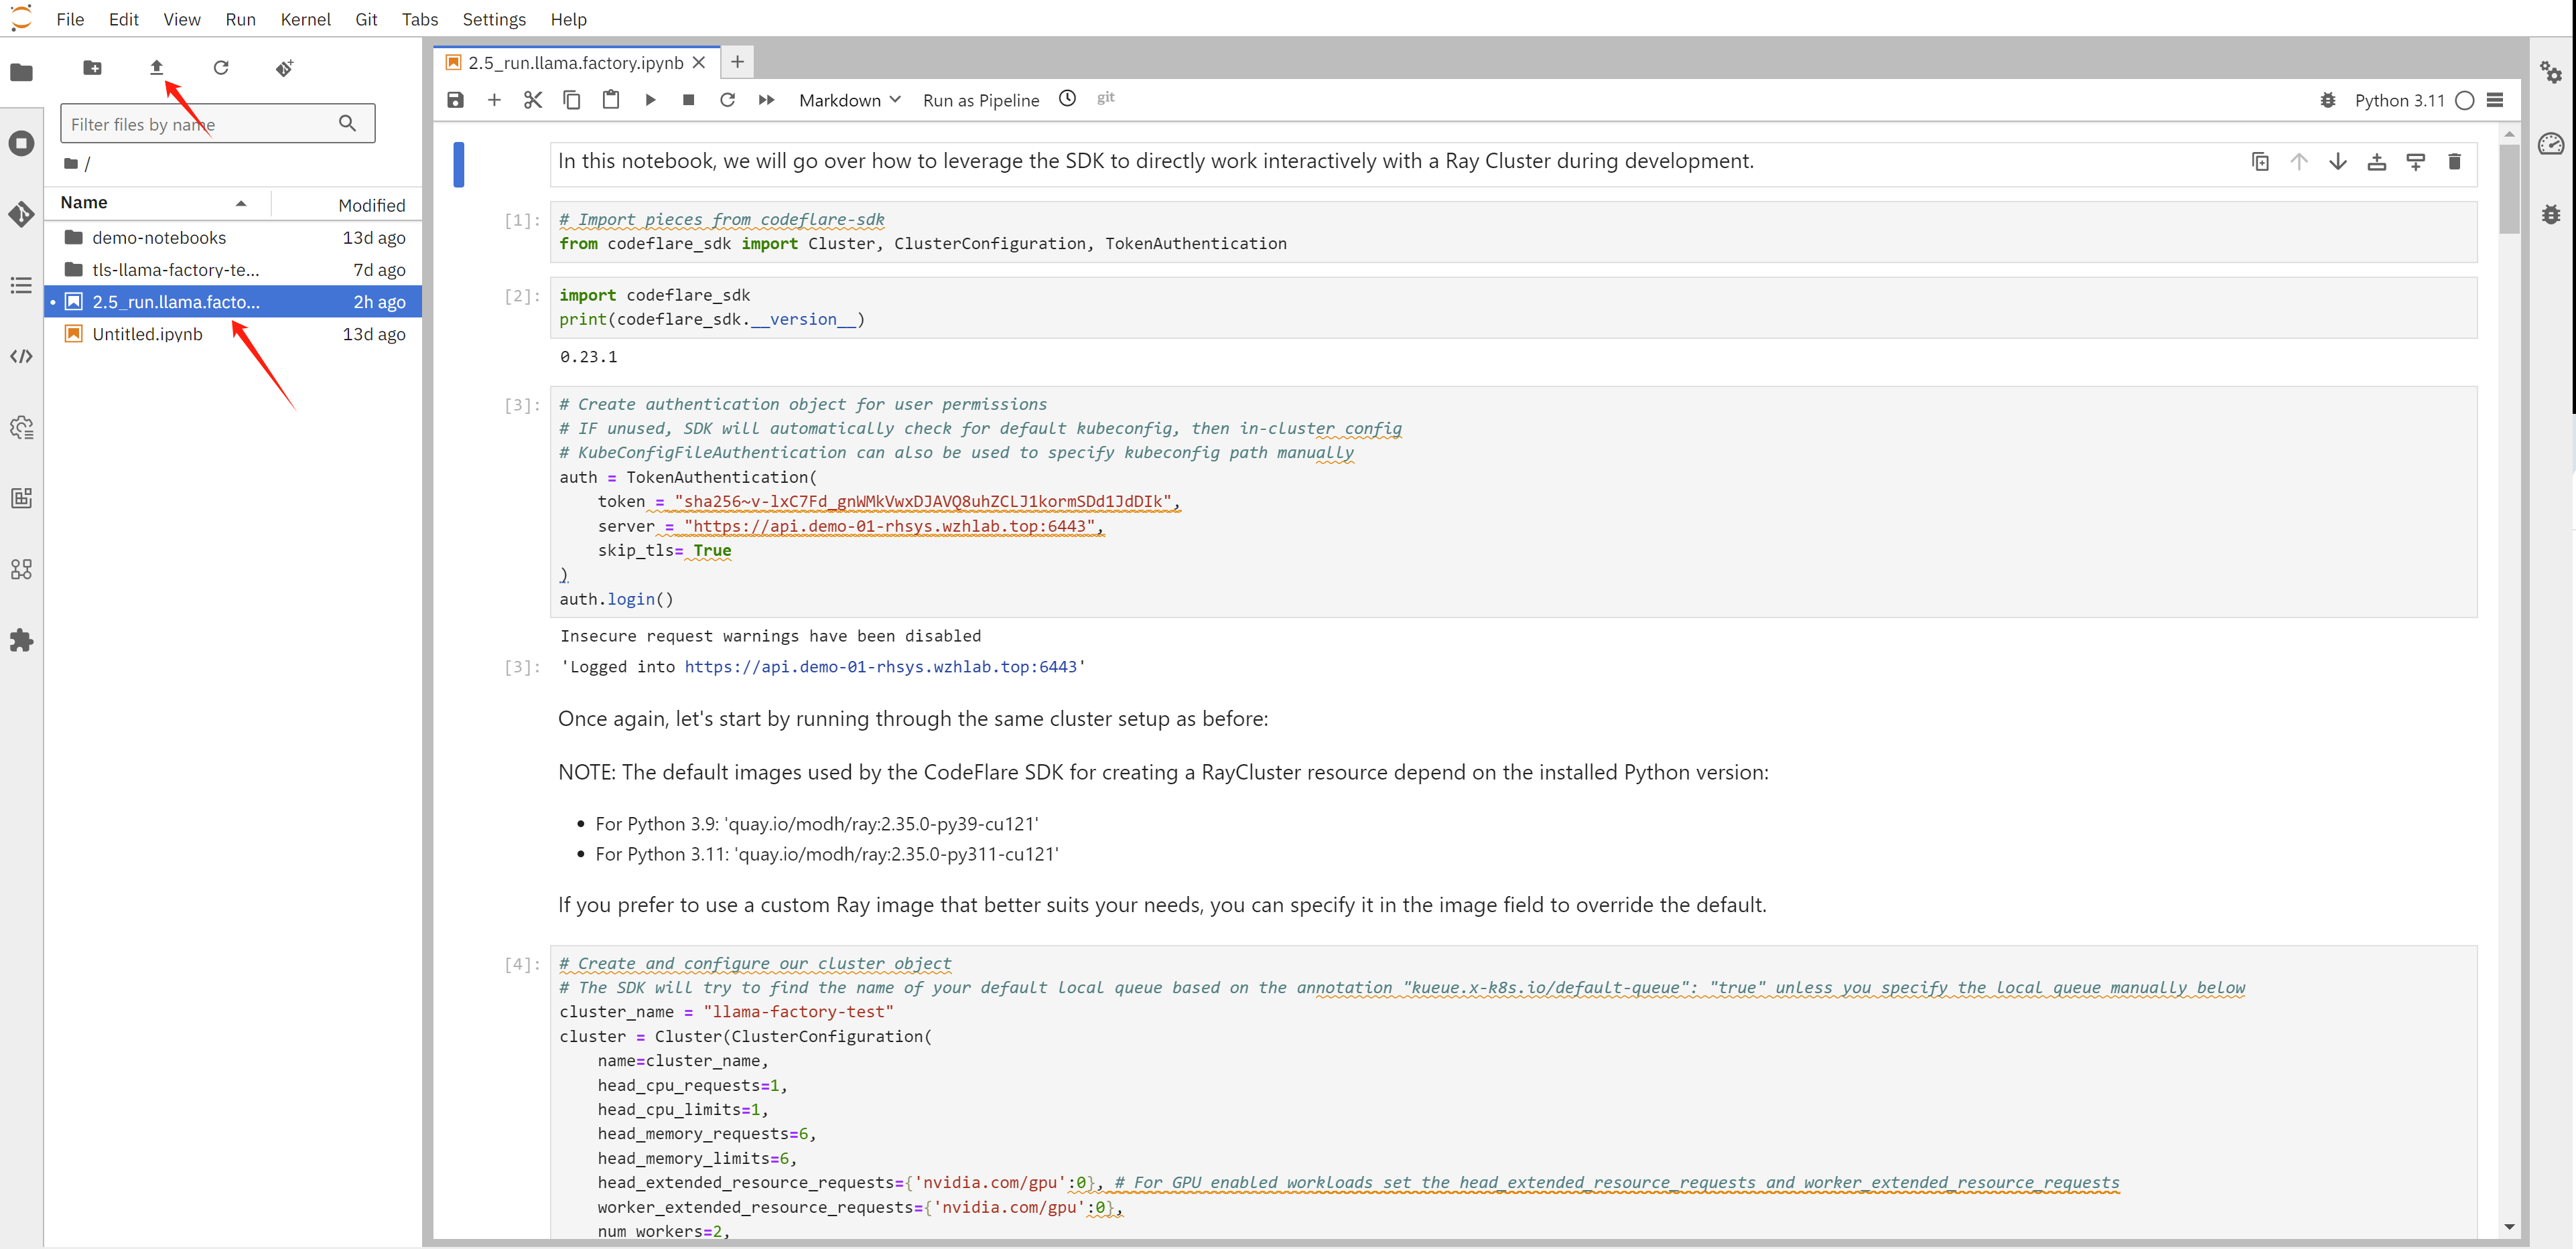Click the Upload Files icon
The width and height of the screenshot is (2576, 1249).
156,67
